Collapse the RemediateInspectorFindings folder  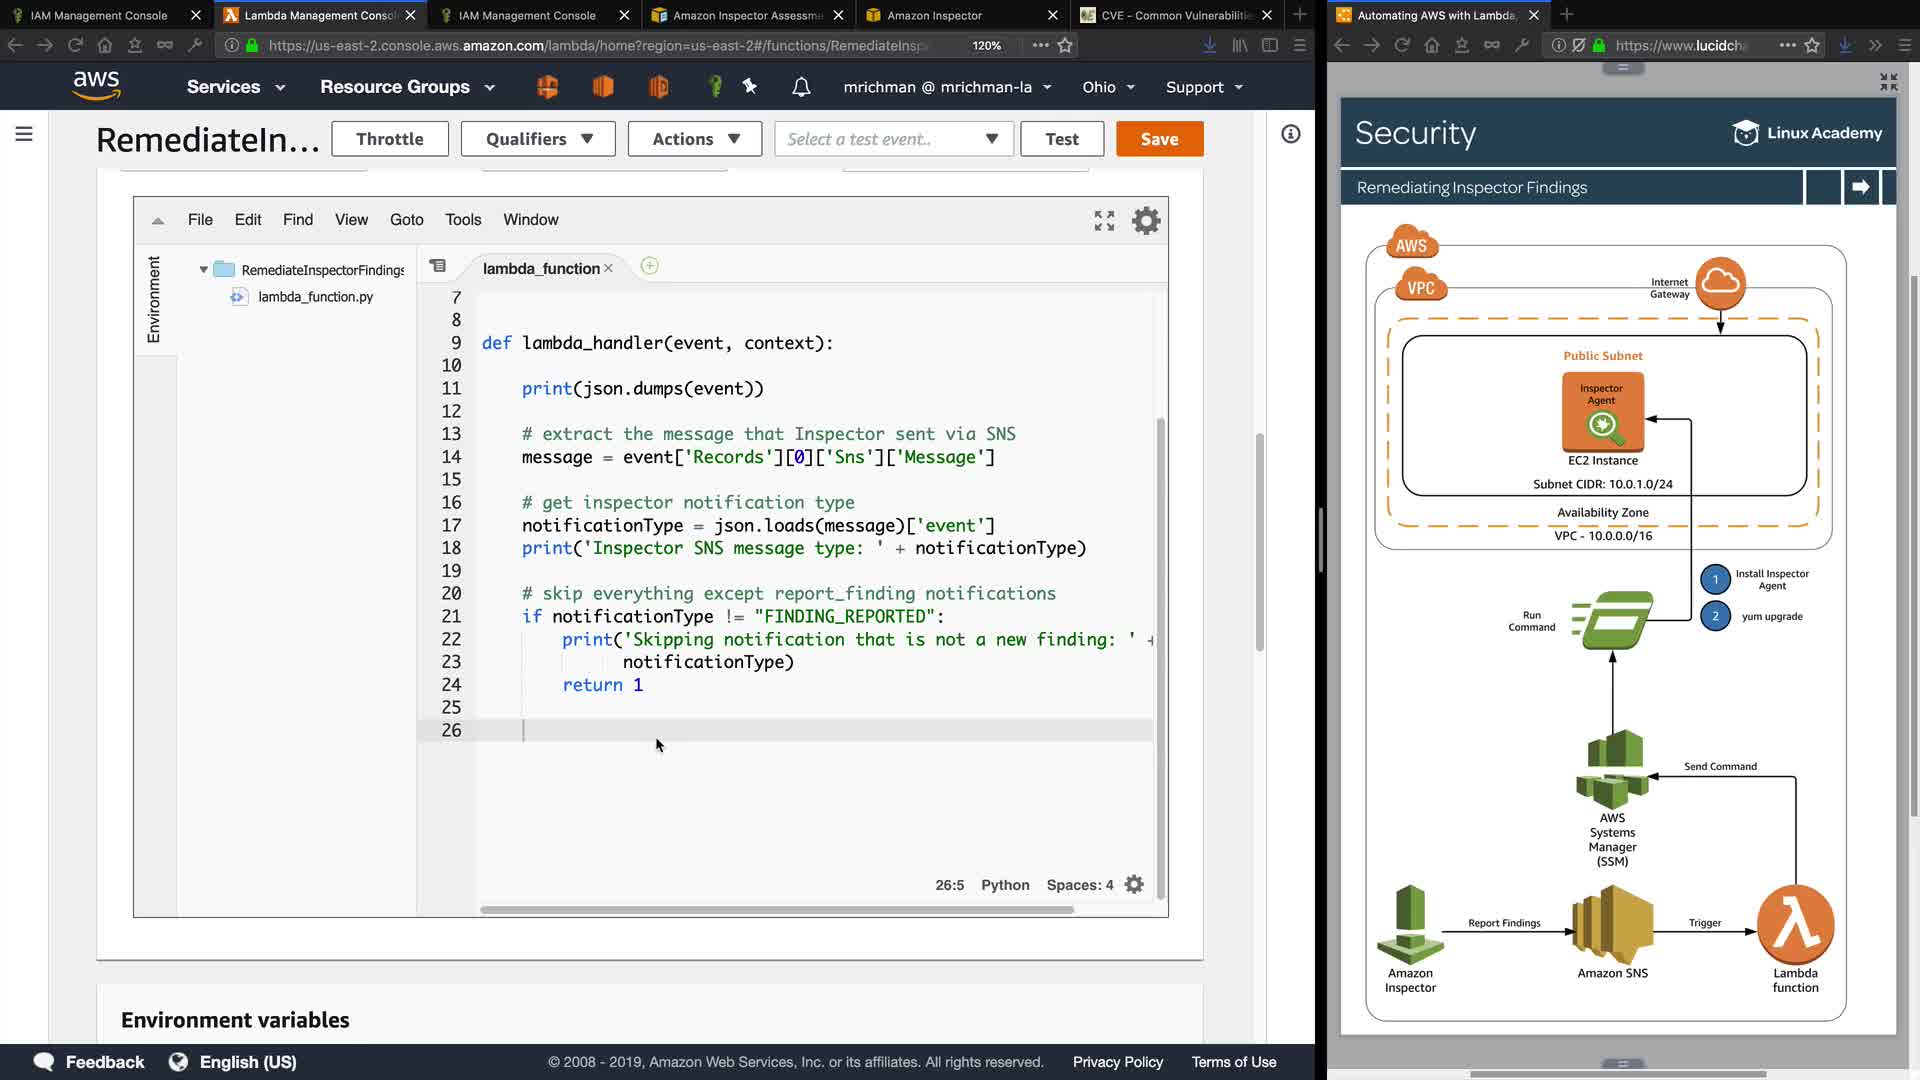click(204, 270)
